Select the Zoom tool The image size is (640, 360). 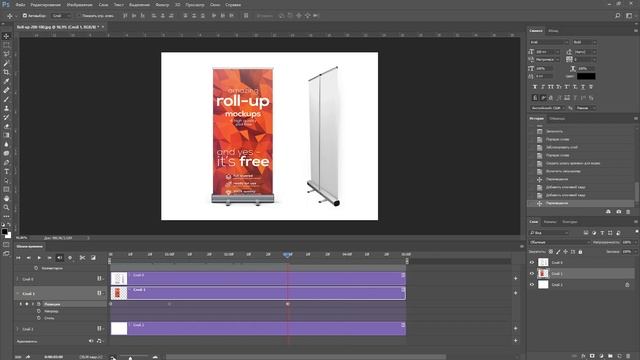pyautogui.click(x=6, y=207)
